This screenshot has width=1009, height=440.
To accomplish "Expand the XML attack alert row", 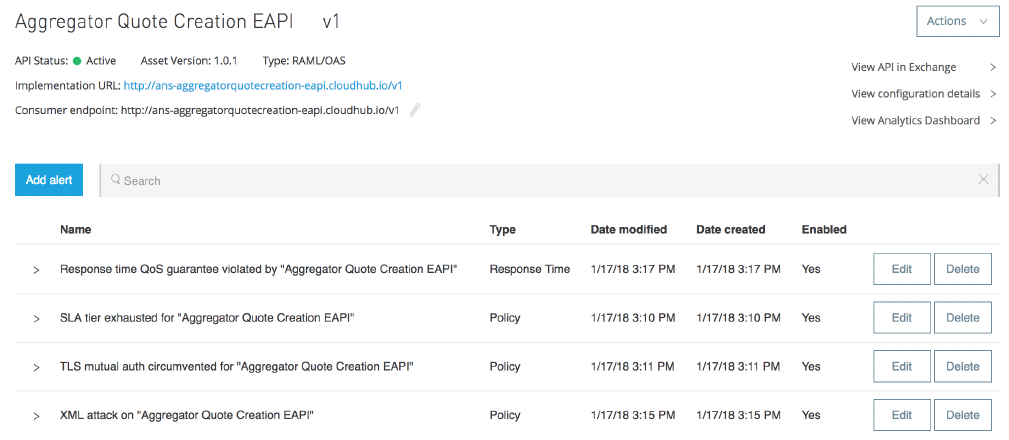I will 36,415.
